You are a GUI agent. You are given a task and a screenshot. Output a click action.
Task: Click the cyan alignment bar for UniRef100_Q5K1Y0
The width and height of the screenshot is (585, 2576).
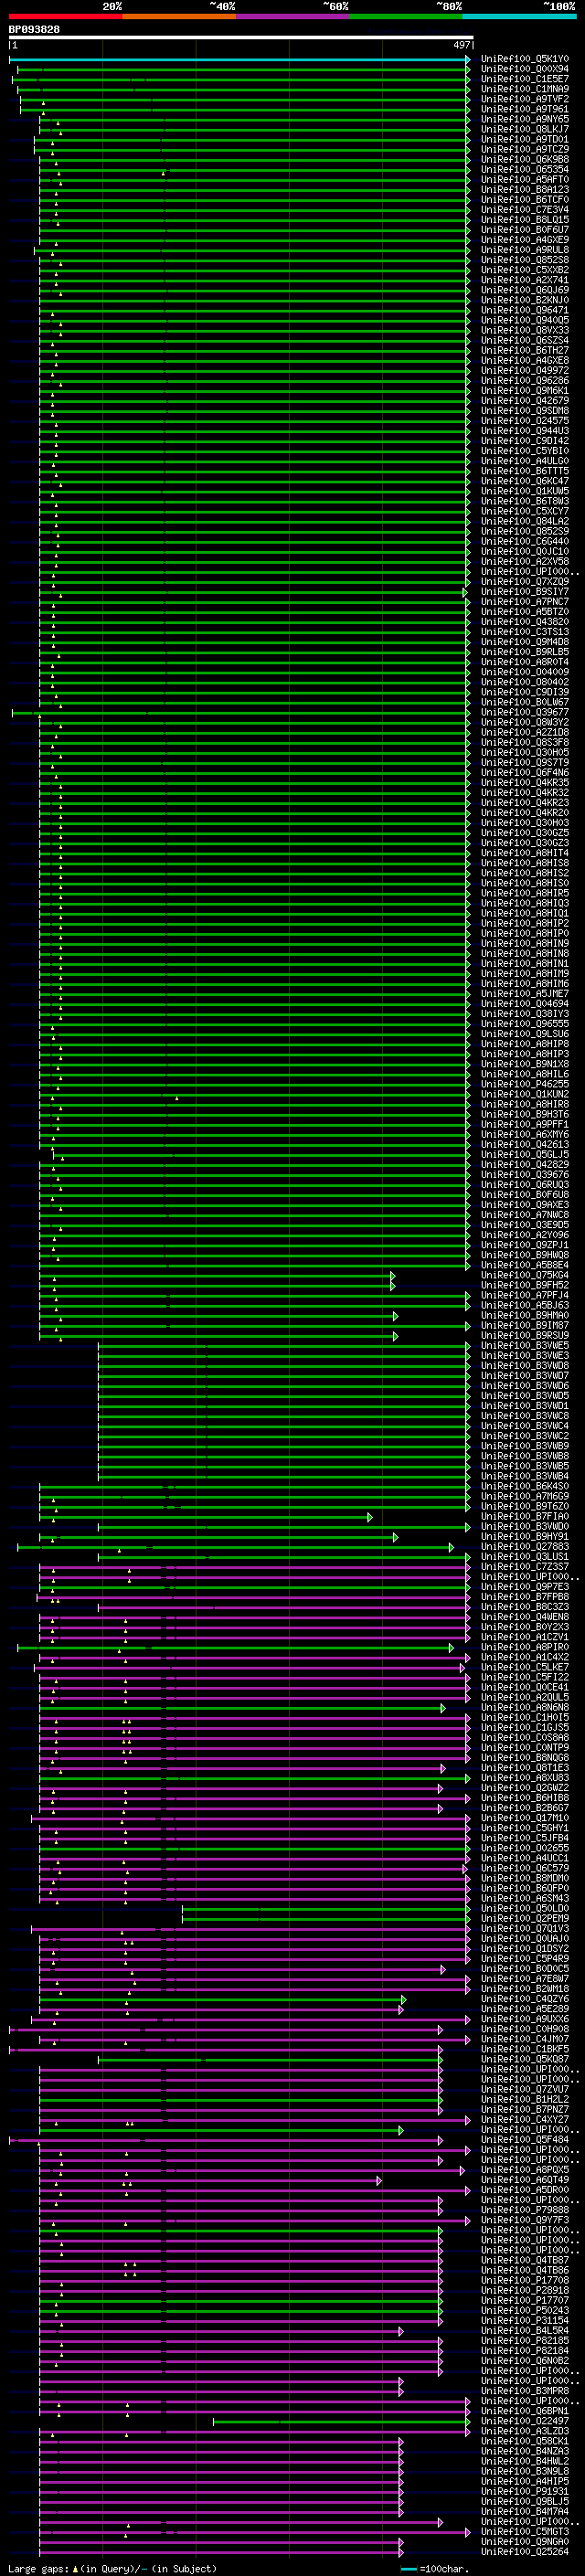coord(239,59)
